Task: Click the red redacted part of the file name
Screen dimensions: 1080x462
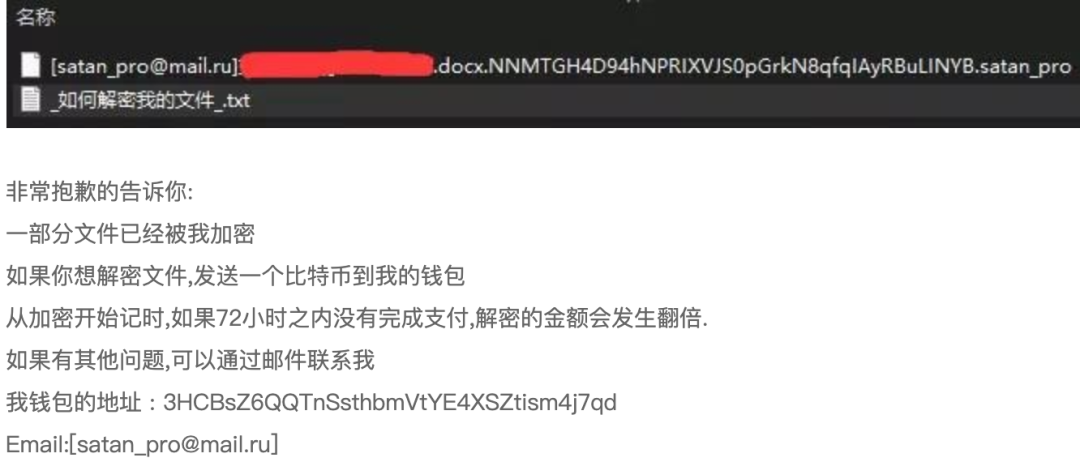Action: click(x=336, y=65)
